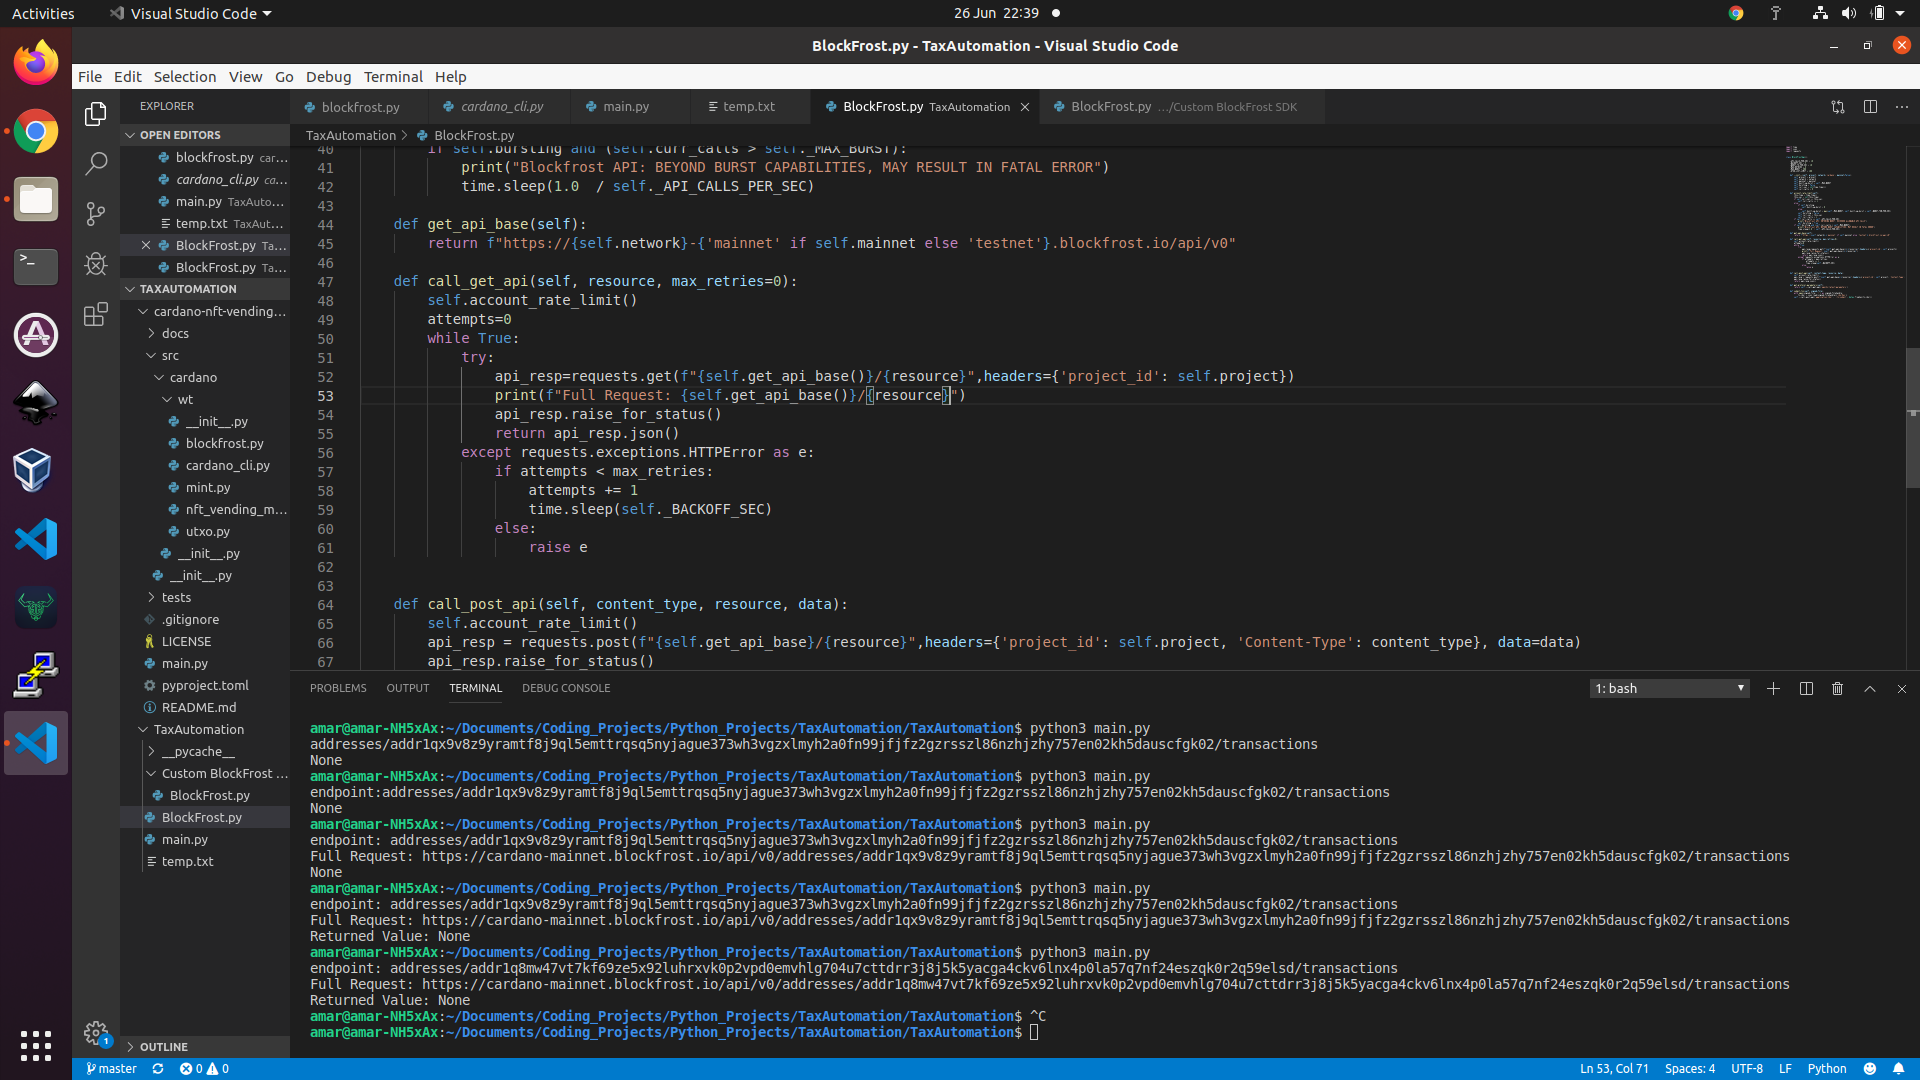Open the terminal selector dropdown 1: bash
This screenshot has width=1920, height=1080.
[x=1670, y=689]
